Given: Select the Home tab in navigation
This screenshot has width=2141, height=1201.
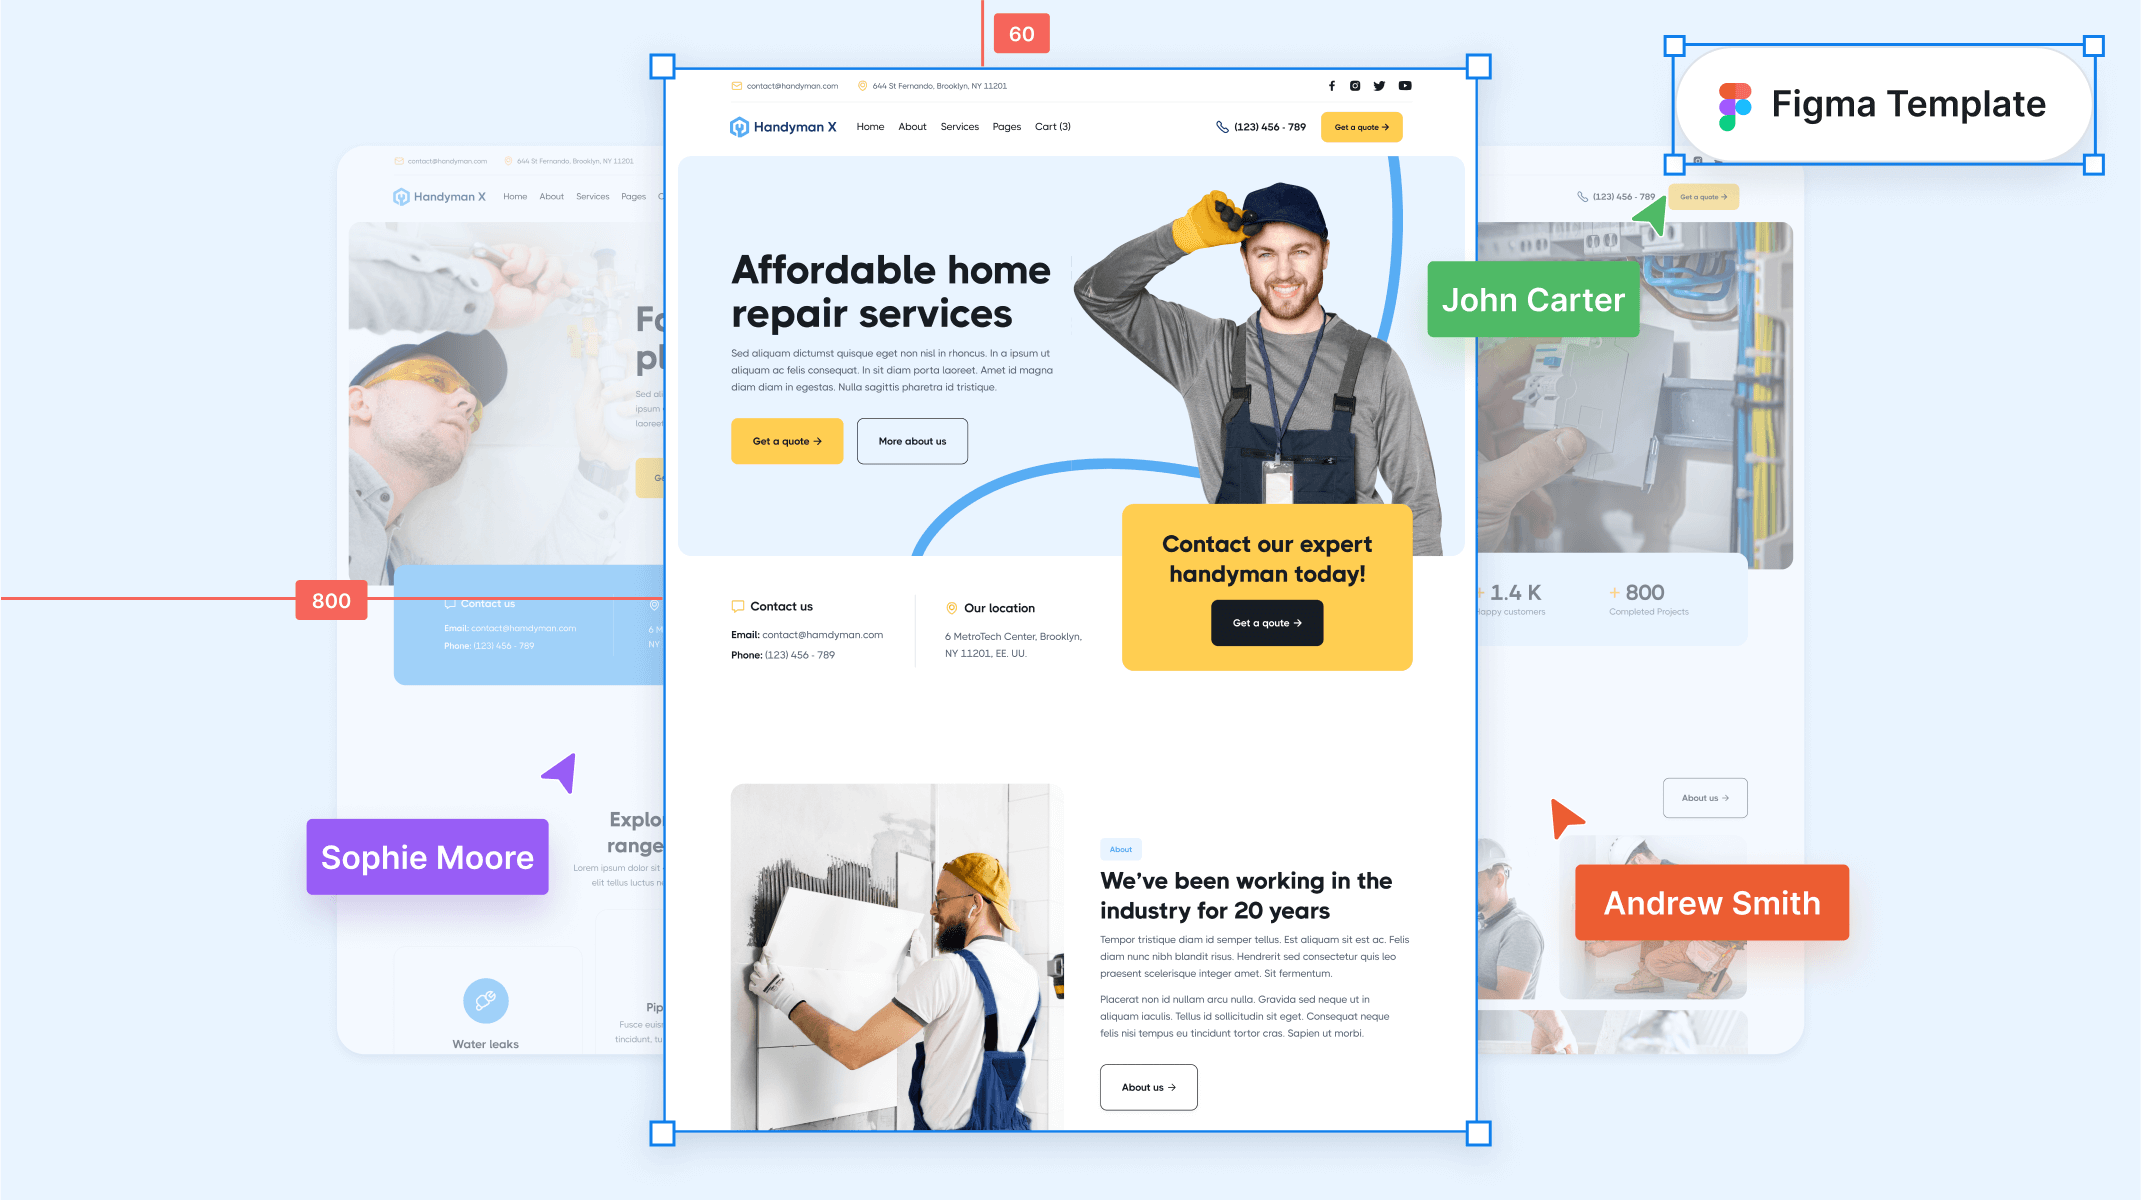Looking at the screenshot, I should (871, 125).
